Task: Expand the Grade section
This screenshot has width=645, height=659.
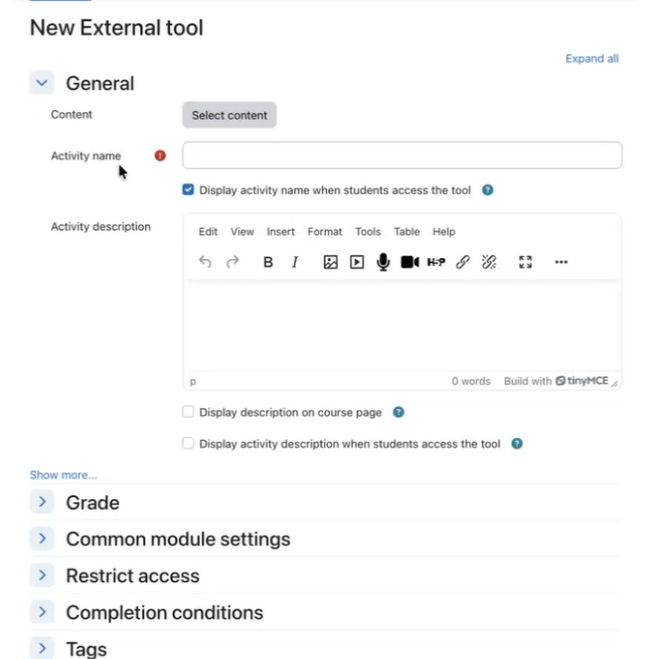Action: tap(42, 502)
